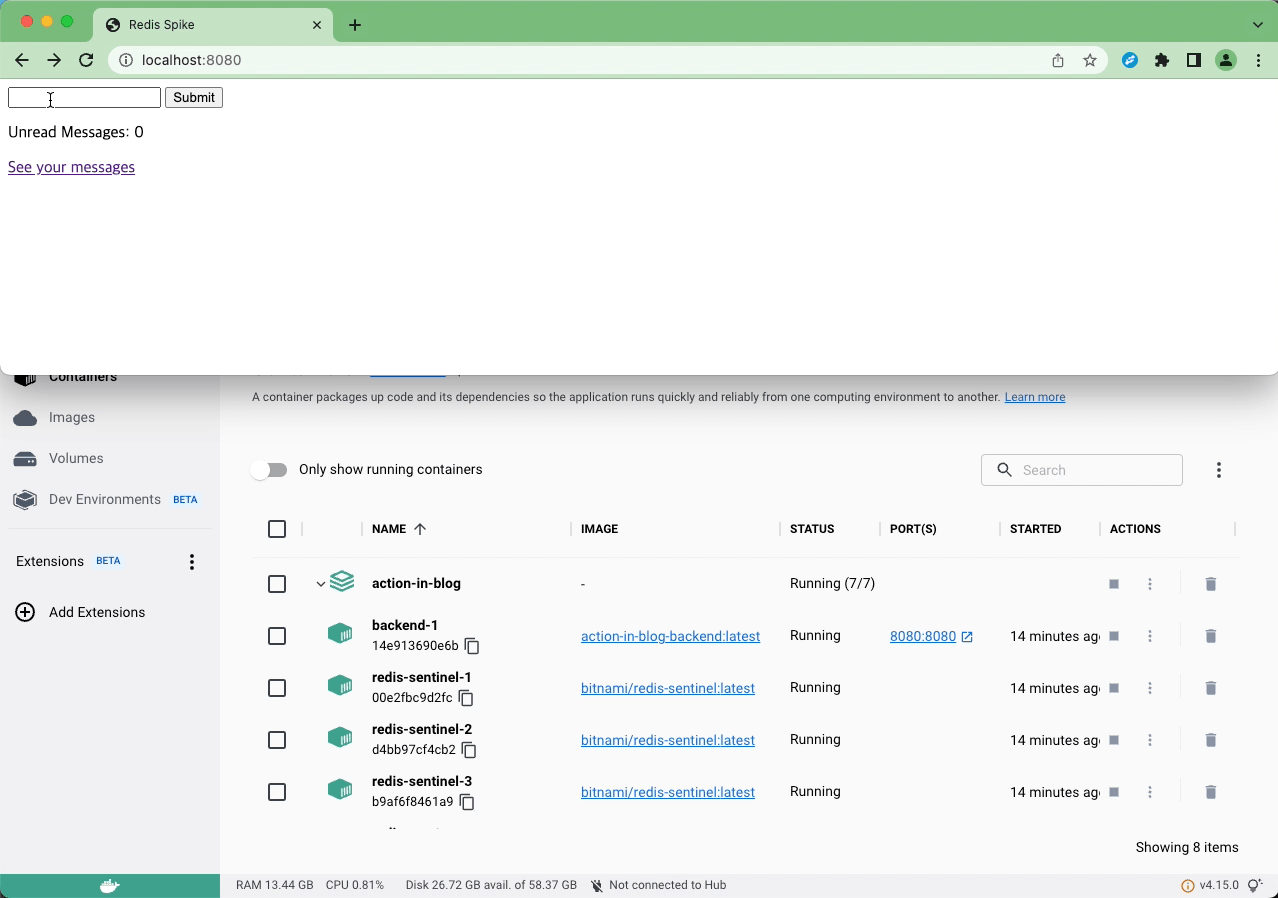This screenshot has width=1278, height=898.
Task: Bookmark this tab with the star icon
Action: pyautogui.click(x=1090, y=60)
